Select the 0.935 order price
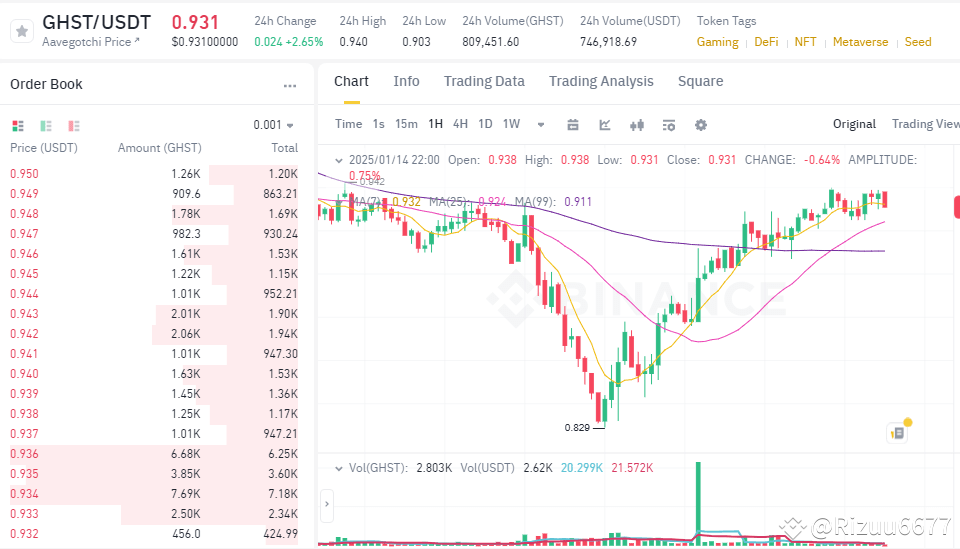 pos(24,474)
